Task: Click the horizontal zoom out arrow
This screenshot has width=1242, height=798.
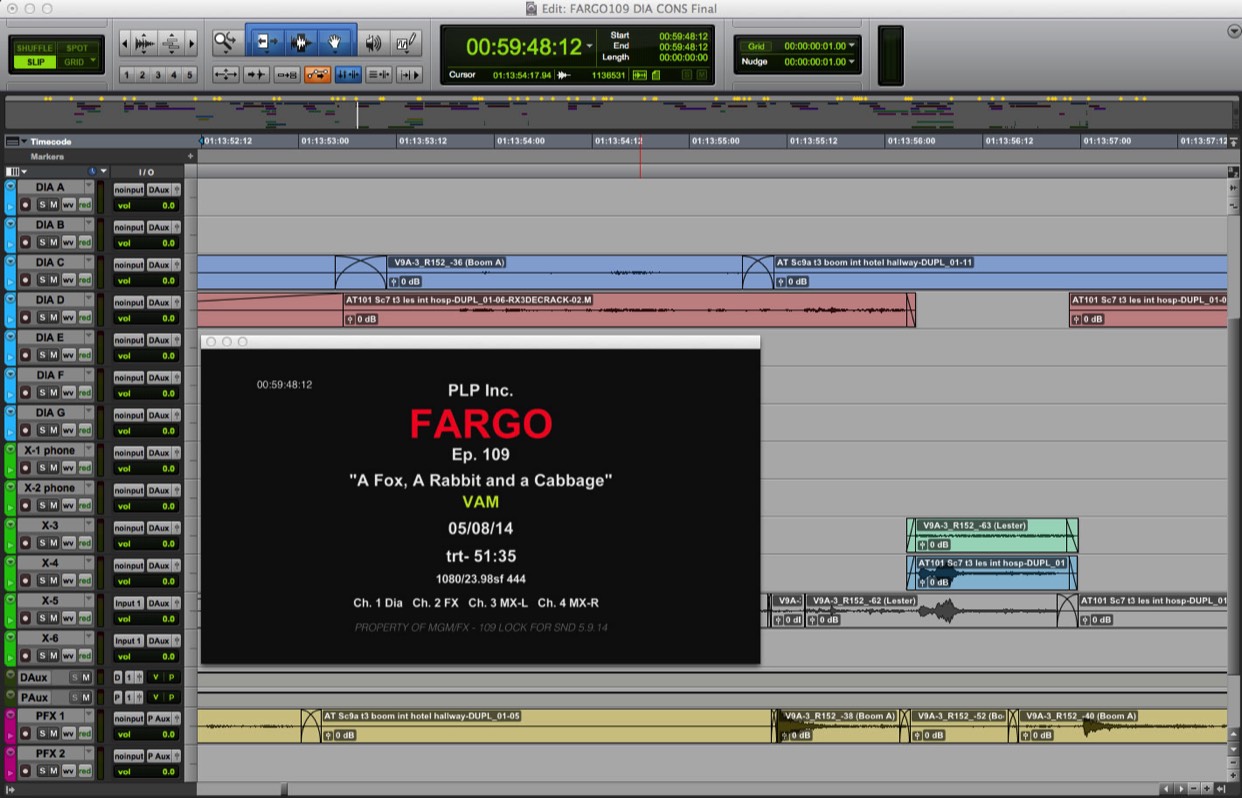Action: coord(124,43)
